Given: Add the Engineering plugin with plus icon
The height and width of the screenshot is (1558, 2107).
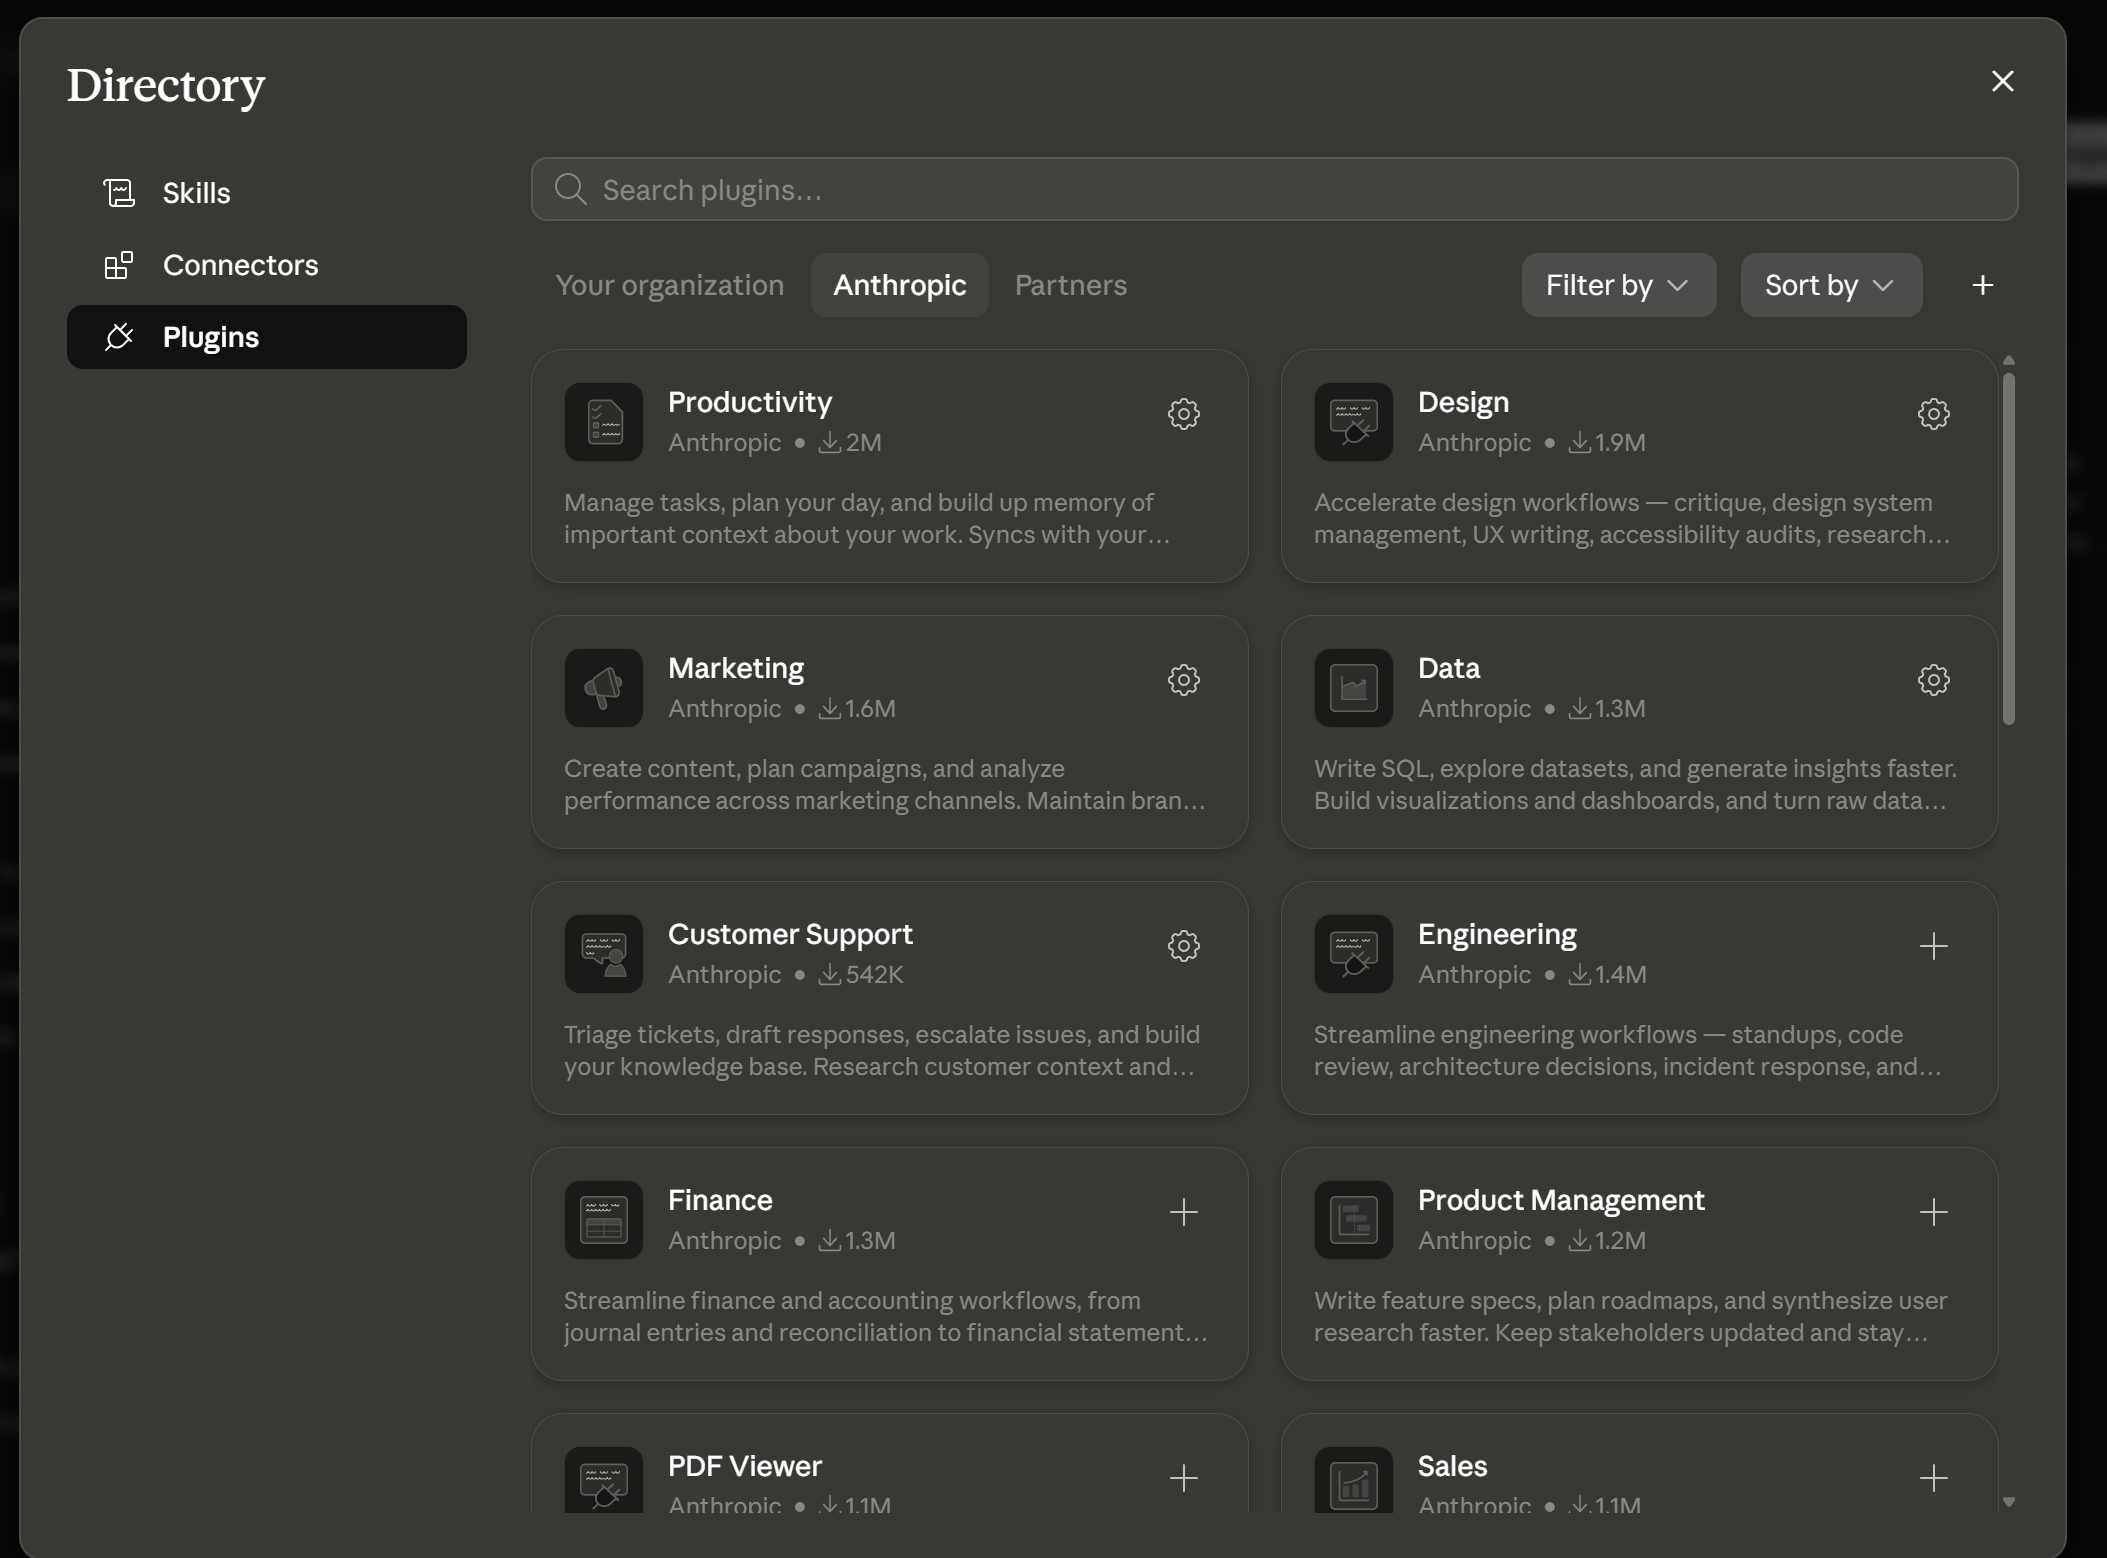Looking at the screenshot, I should (x=1933, y=946).
